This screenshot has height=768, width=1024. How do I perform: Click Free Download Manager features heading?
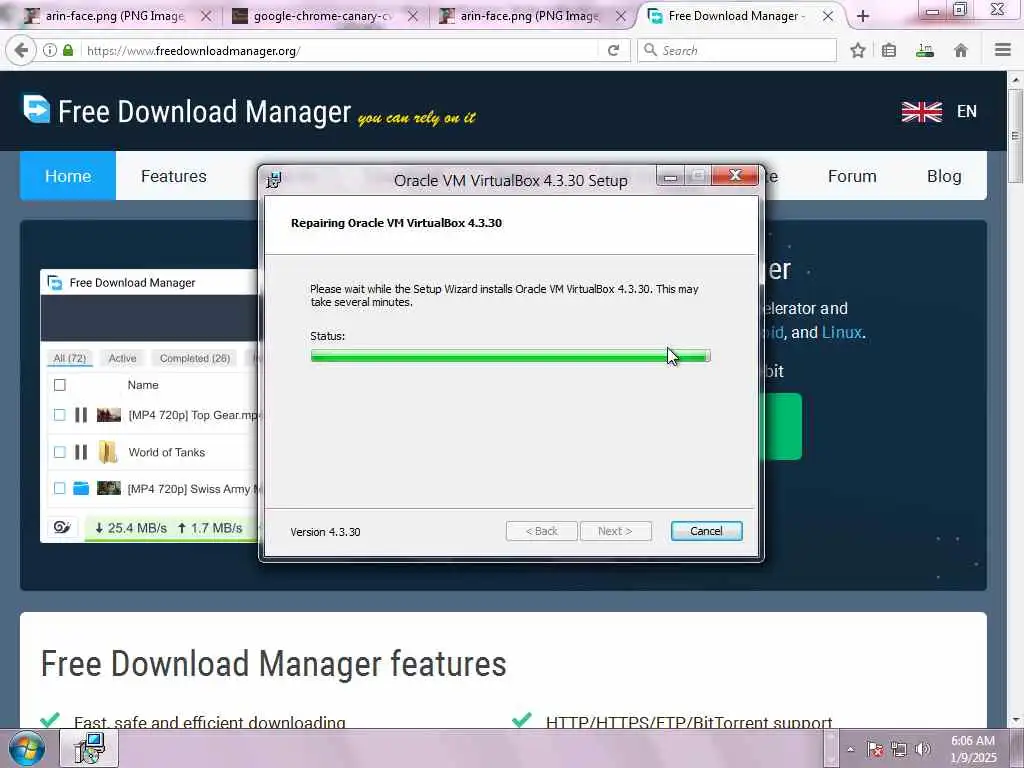coord(273,664)
